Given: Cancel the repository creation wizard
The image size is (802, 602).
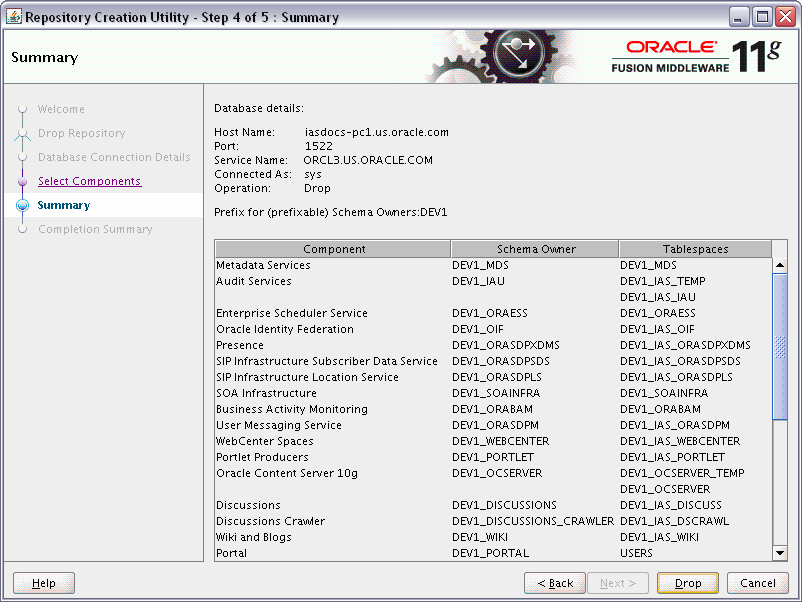Looking at the screenshot, I should [756, 583].
